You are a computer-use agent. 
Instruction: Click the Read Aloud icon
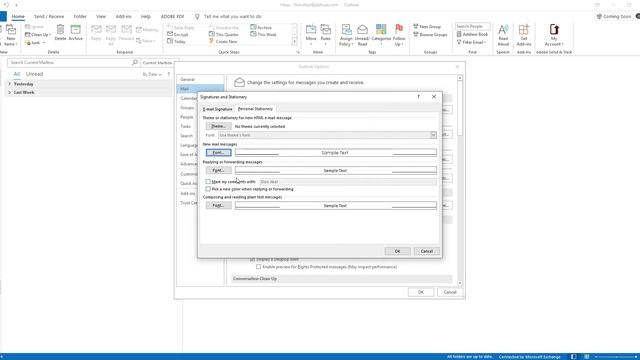pyautogui.click(x=503, y=30)
